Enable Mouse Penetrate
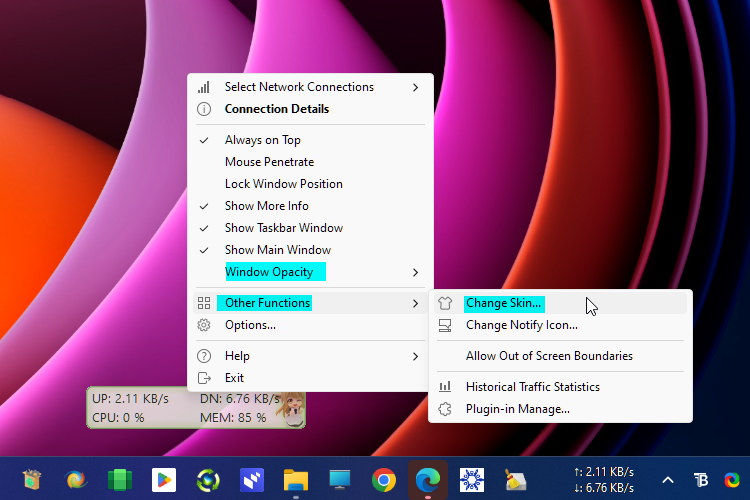750x500 pixels. pyautogui.click(x=310, y=162)
